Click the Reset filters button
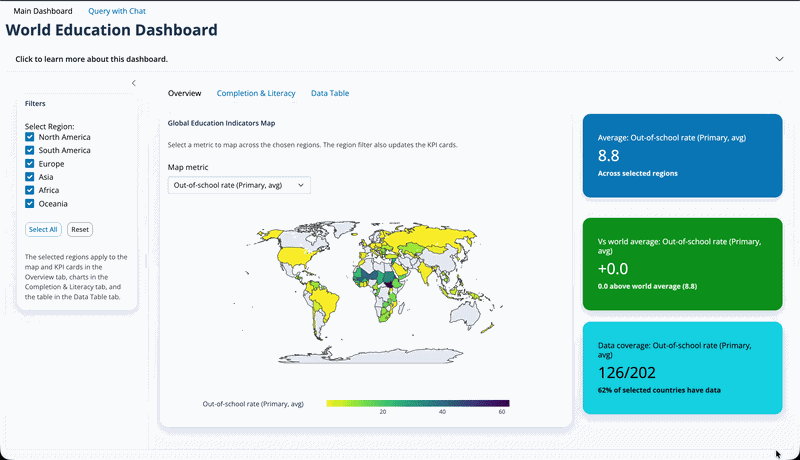This screenshot has width=800, height=460. 80,229
